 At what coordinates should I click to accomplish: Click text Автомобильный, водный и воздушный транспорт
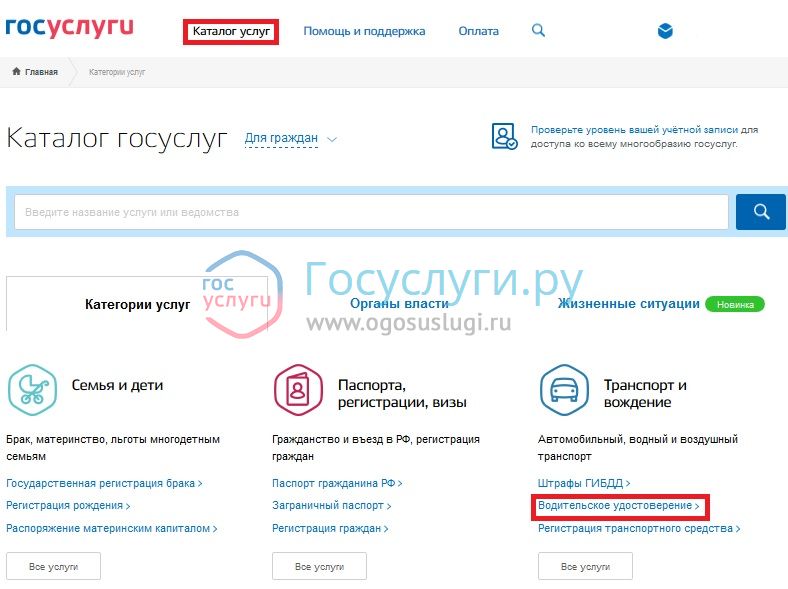(x=638, y=448)
